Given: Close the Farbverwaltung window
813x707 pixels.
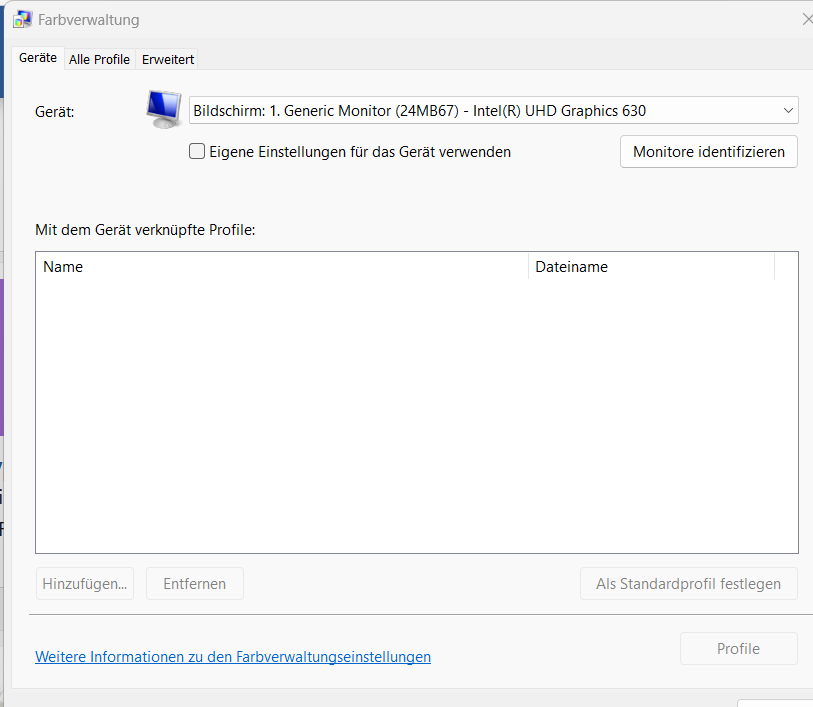Looking at the screenshot, I should pyautogui.click(x=807, y=20).
